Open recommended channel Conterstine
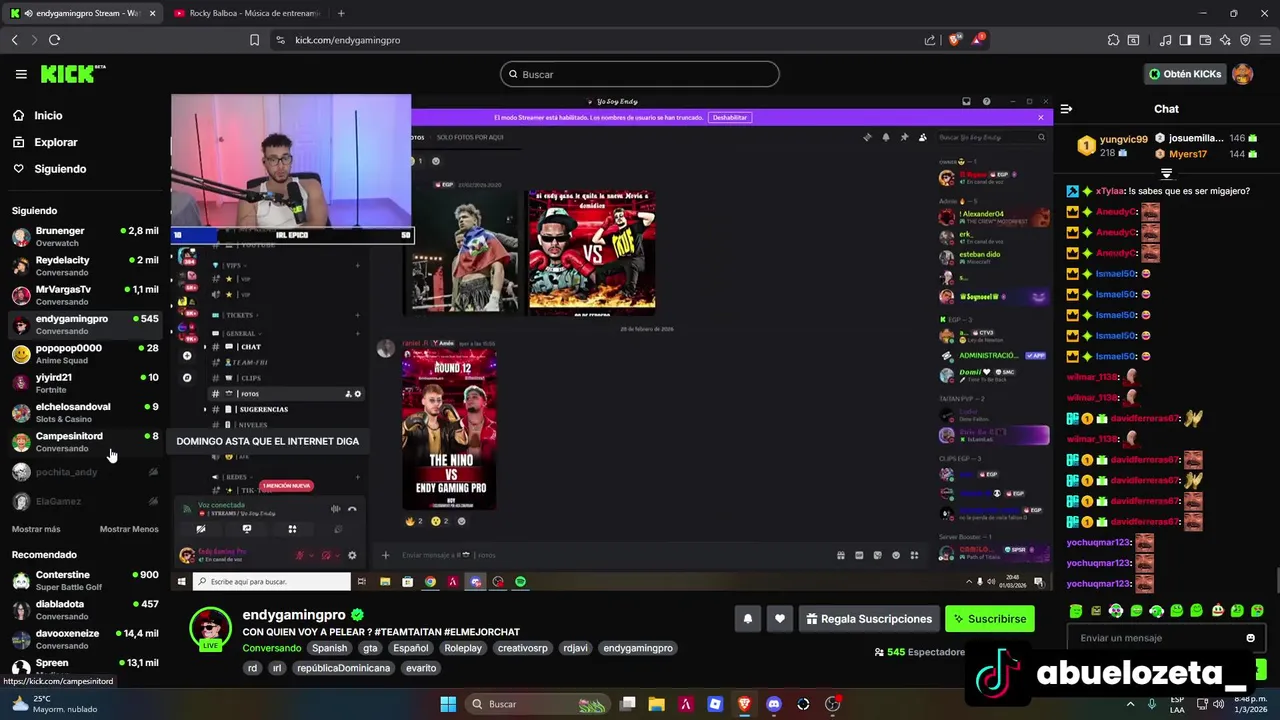This screenshot has height=720, width=1280. tap(85, 580)
